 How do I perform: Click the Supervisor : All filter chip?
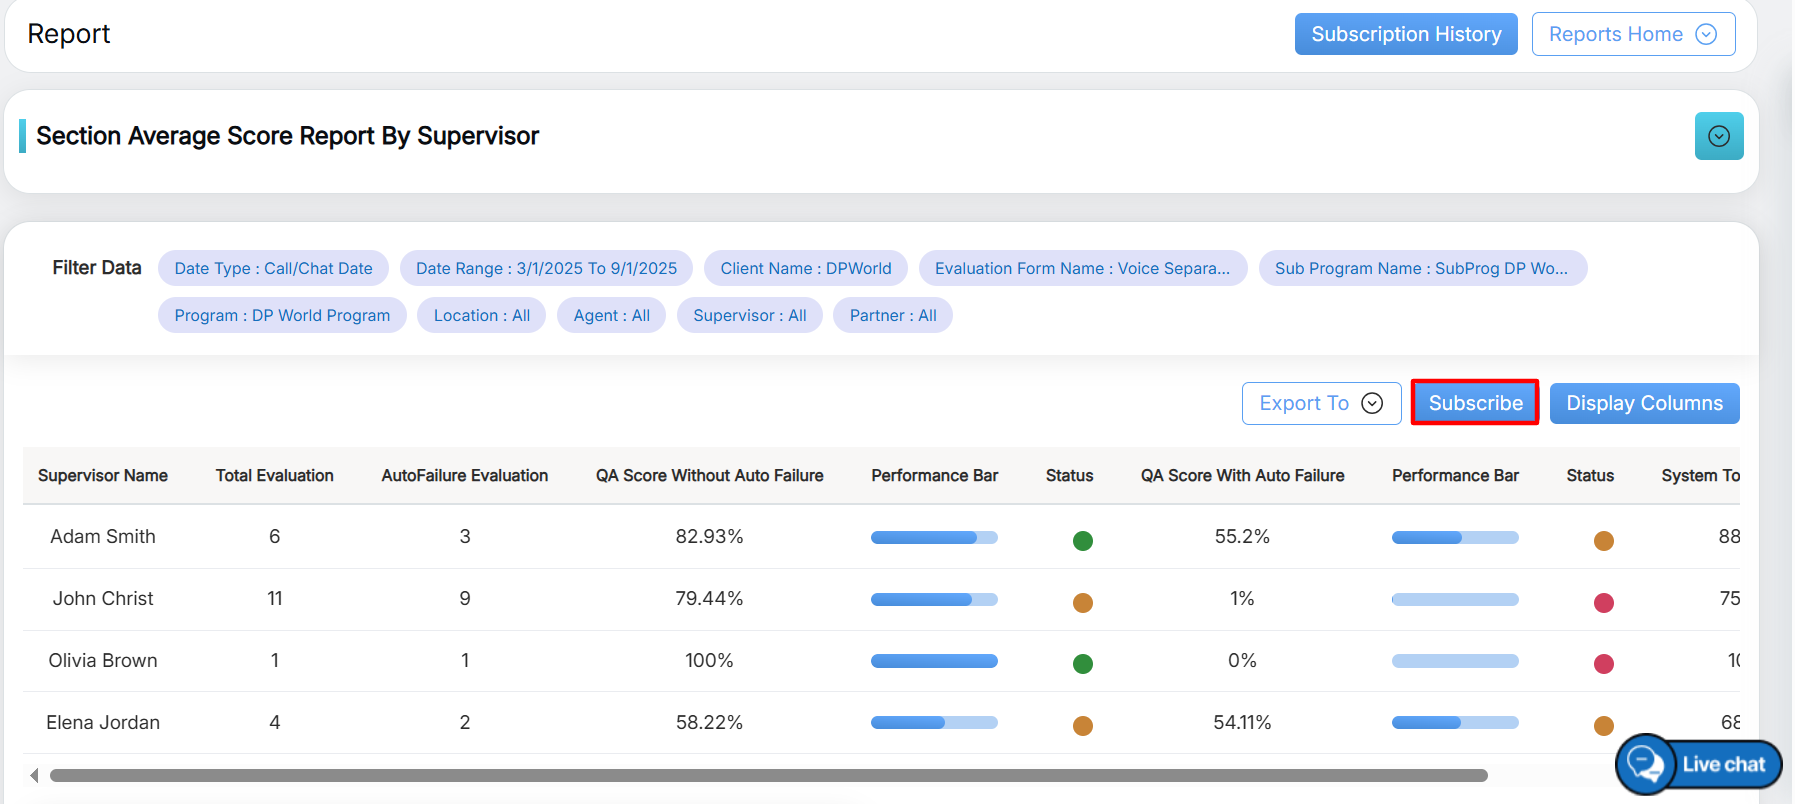click(x=749, y=315)
